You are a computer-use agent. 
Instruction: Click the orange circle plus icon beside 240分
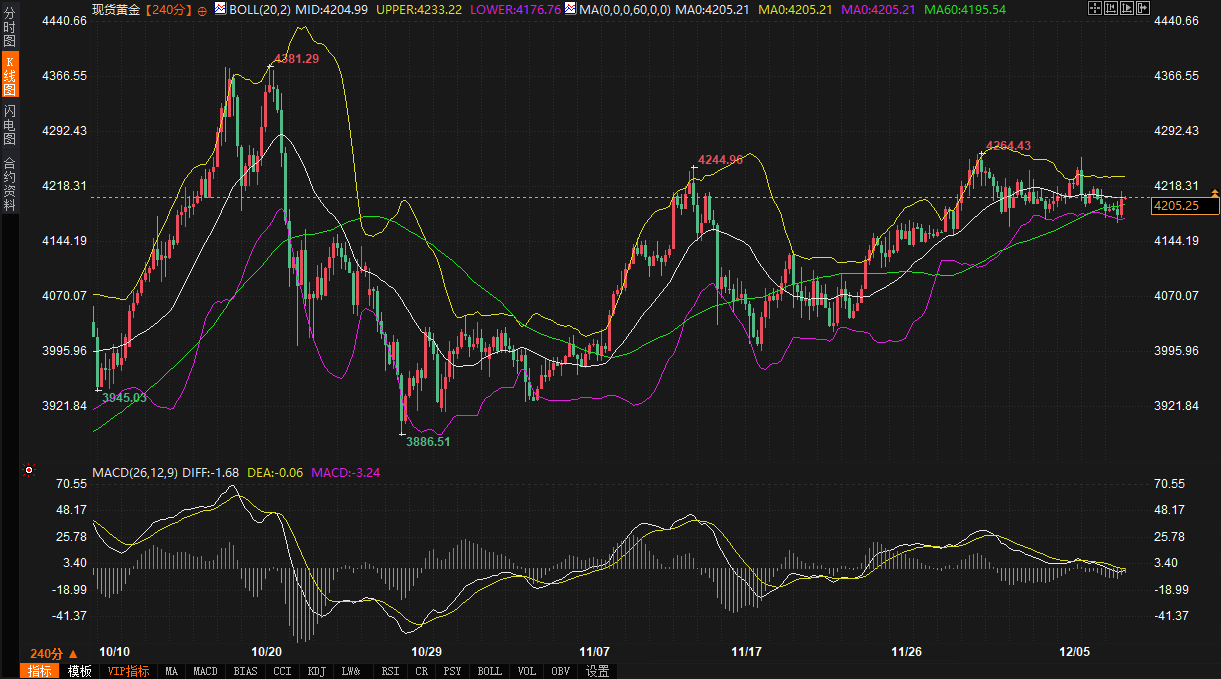coord(202,10)
